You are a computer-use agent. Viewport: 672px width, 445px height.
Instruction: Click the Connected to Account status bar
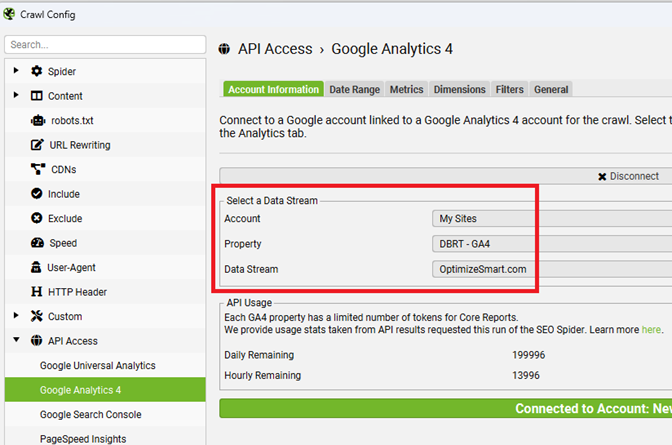point(446,409)
